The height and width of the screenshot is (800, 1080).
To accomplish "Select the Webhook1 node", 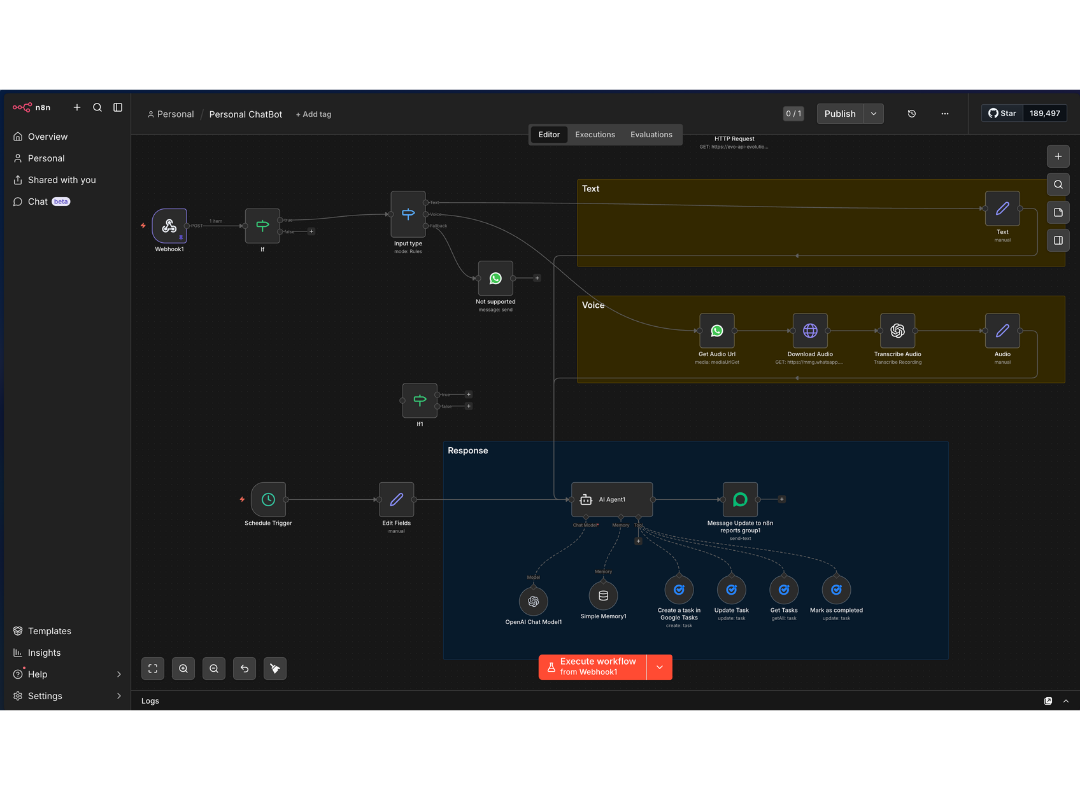I will coord(169,226).
